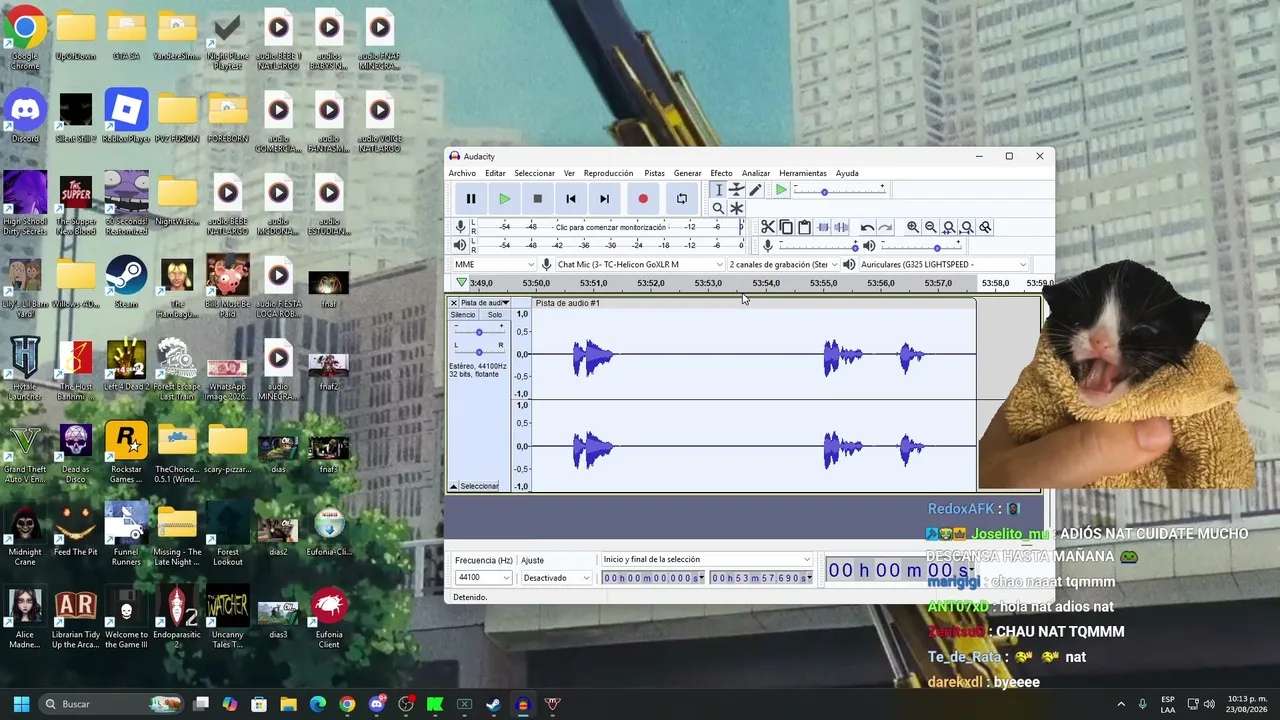Click the recording meter to start monitoring
Screen dimensions: 1280x720
pos(611,227)
